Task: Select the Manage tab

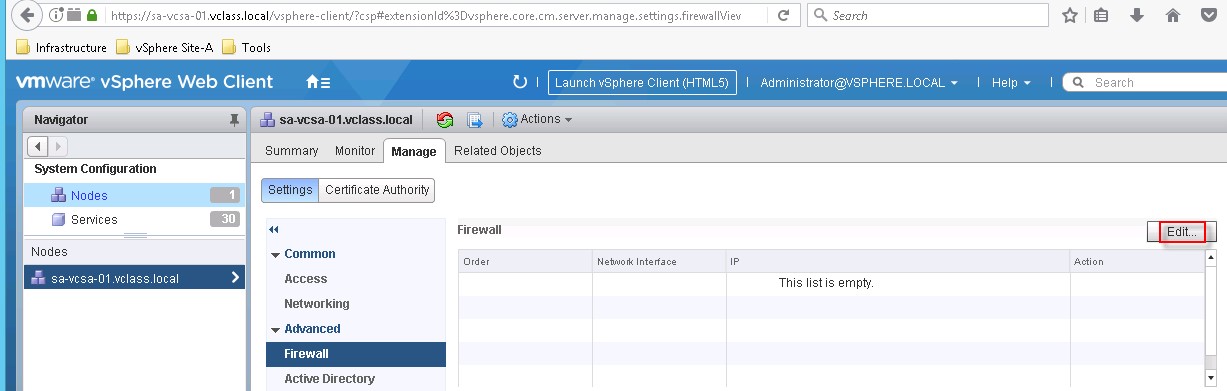Action: coord(414,151)
